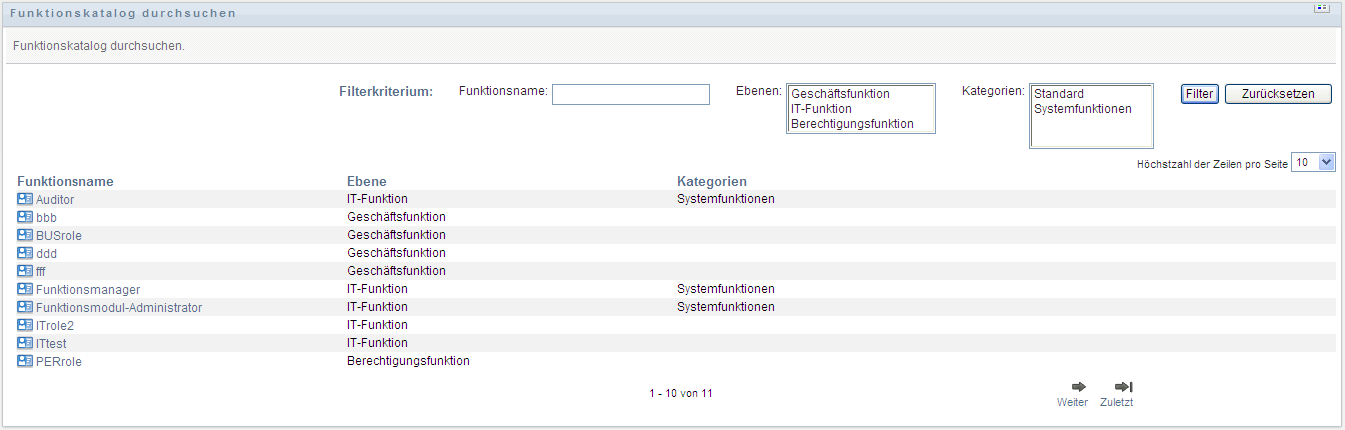1345x430 pixels.
Task: Choose Systemfunktionen in the Kategorien list
Action: point(1082,109)
